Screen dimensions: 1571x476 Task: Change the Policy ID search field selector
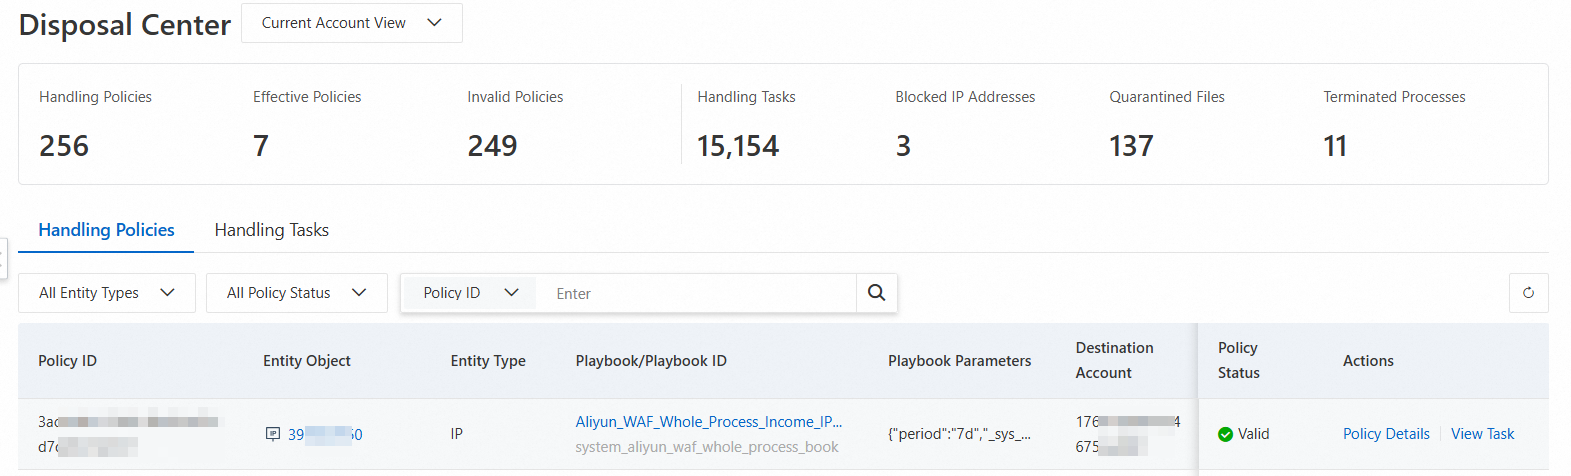tap(470, 293)
